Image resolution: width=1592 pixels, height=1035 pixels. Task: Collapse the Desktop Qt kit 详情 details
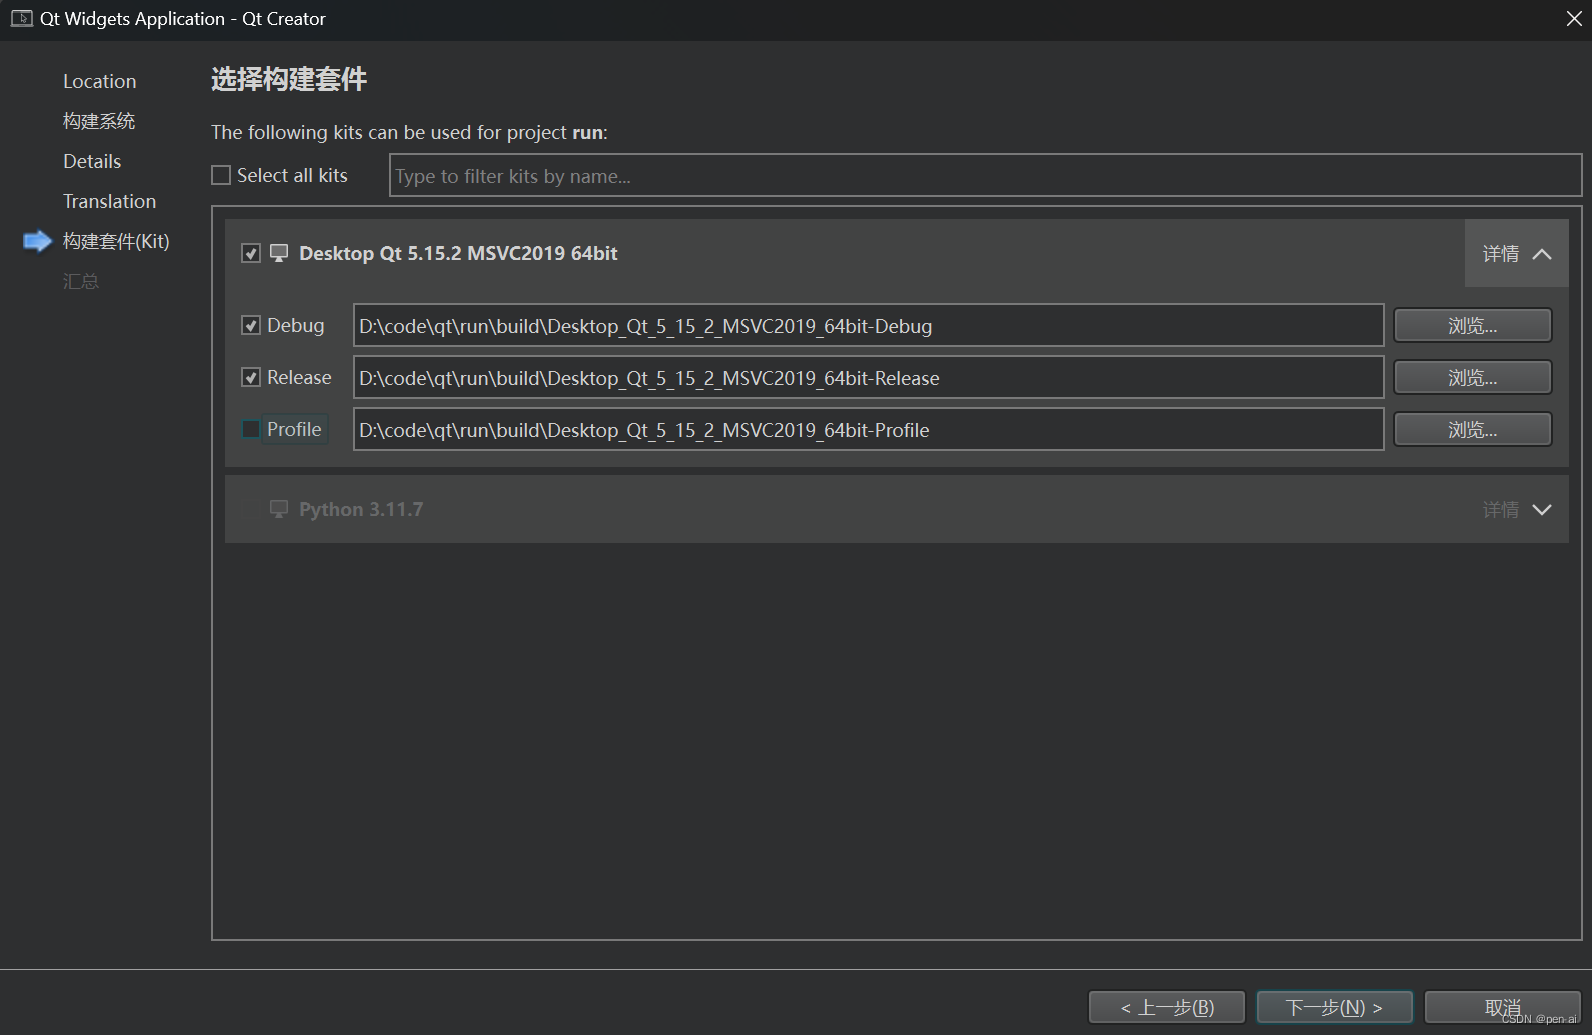click(1516, 254)
